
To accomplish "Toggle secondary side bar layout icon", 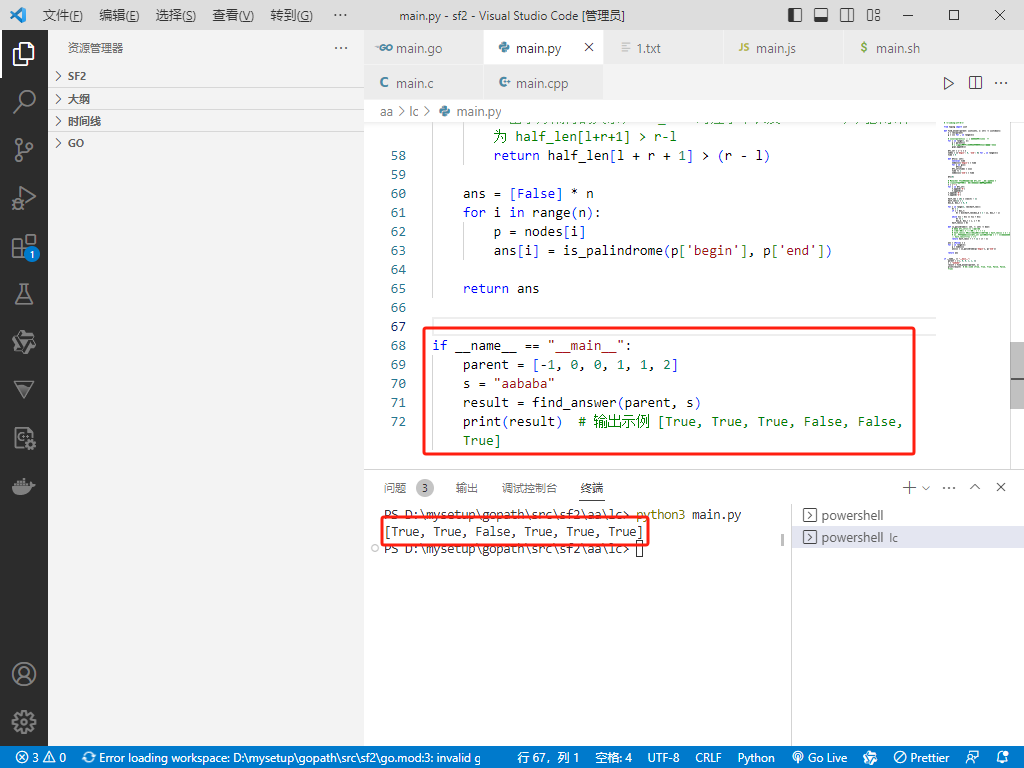I will [x=847, y=15].
